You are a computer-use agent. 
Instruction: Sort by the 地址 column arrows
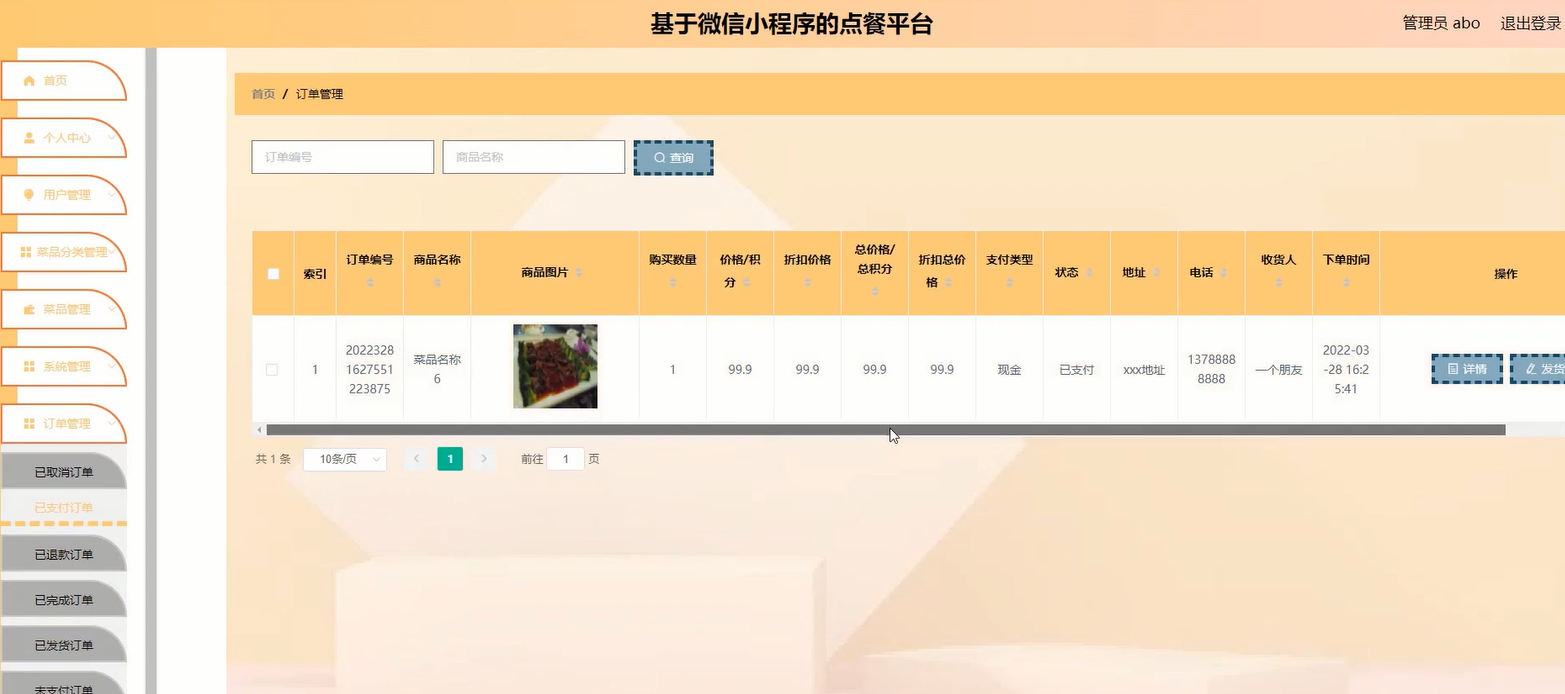click(1157, 273)
